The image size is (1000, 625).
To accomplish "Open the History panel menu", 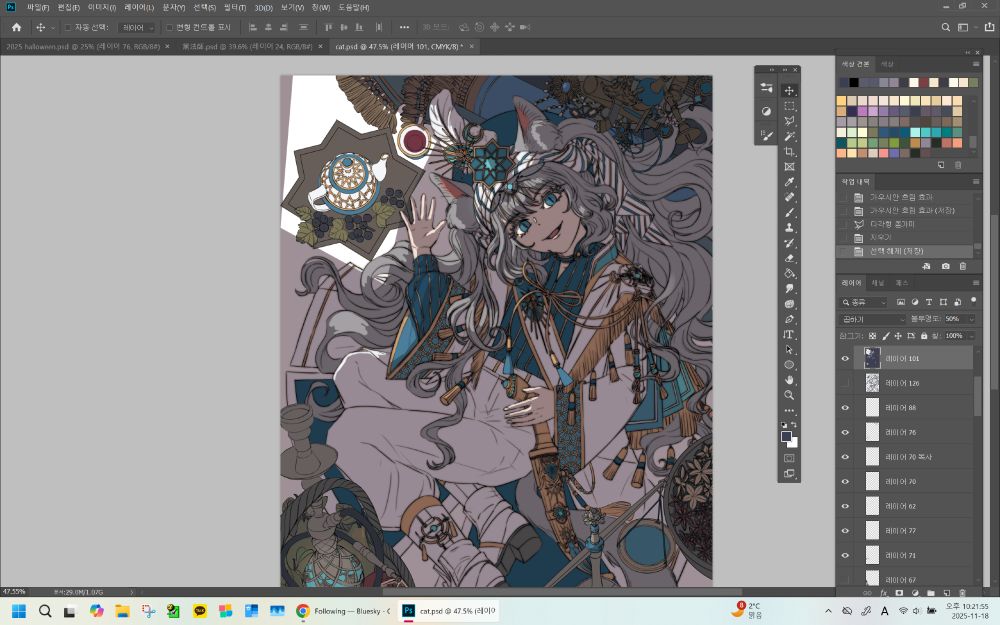I will coord(975,182).
